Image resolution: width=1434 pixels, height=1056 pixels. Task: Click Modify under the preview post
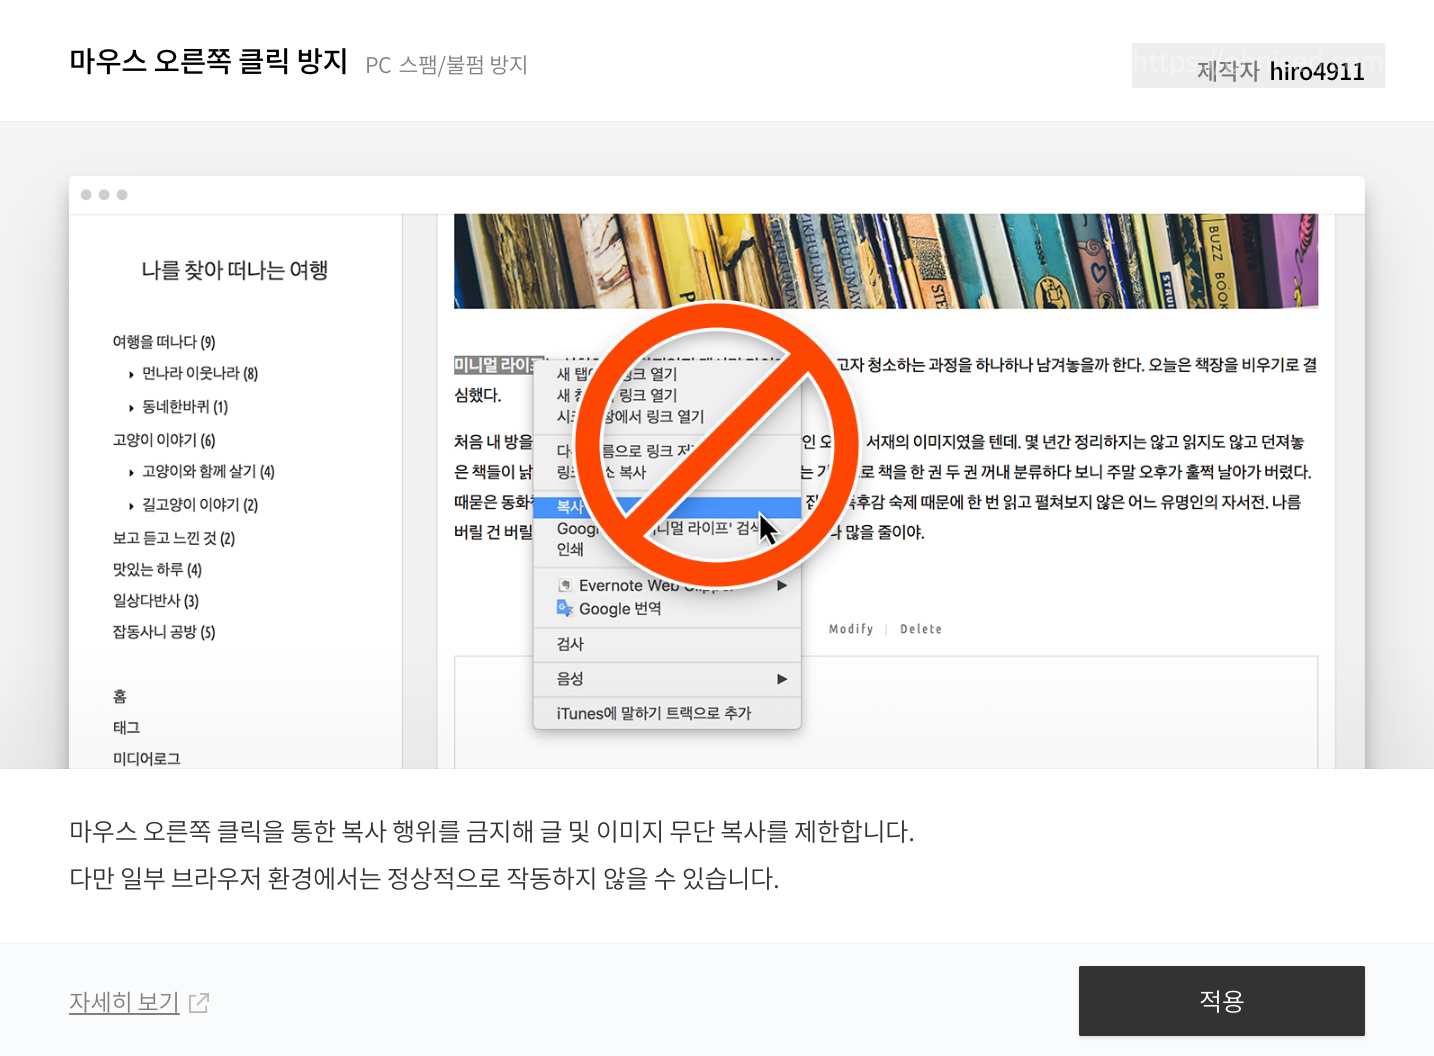[x=851, y=629]
